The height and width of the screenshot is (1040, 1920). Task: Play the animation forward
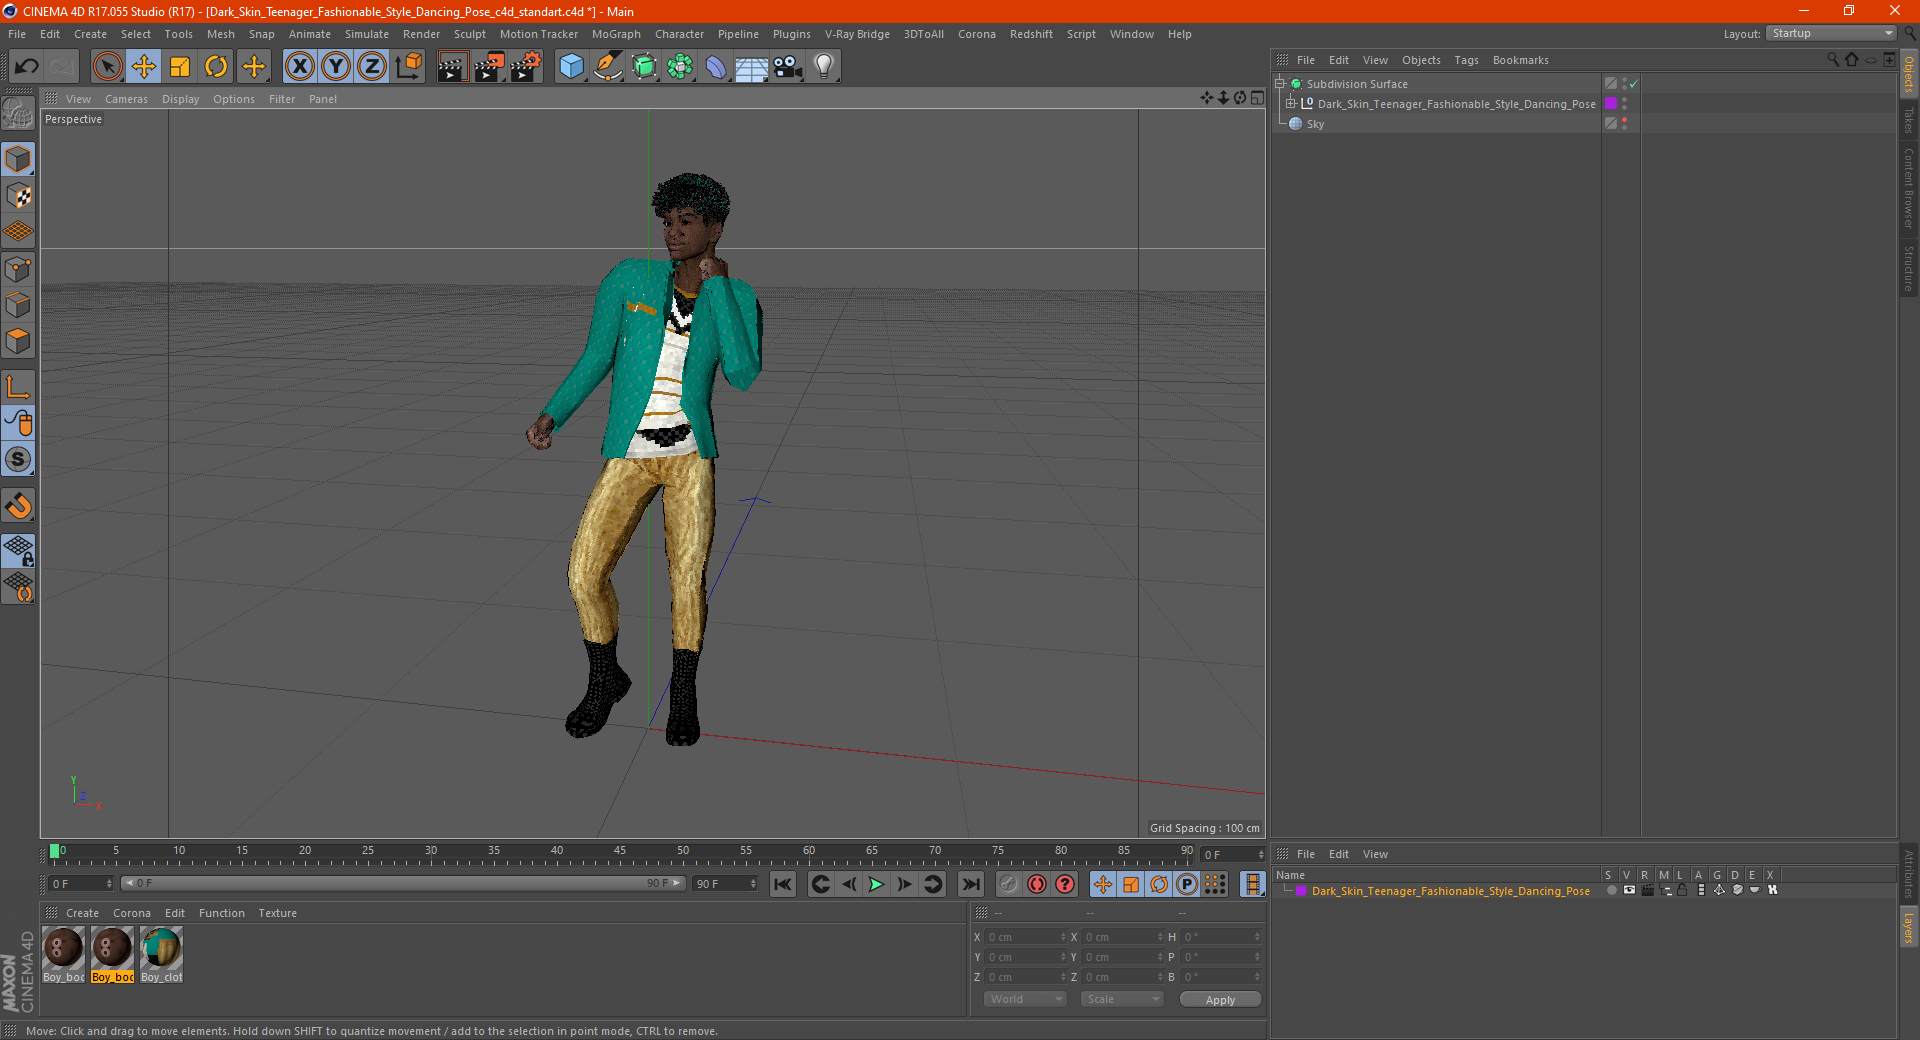tap(876, 884)
